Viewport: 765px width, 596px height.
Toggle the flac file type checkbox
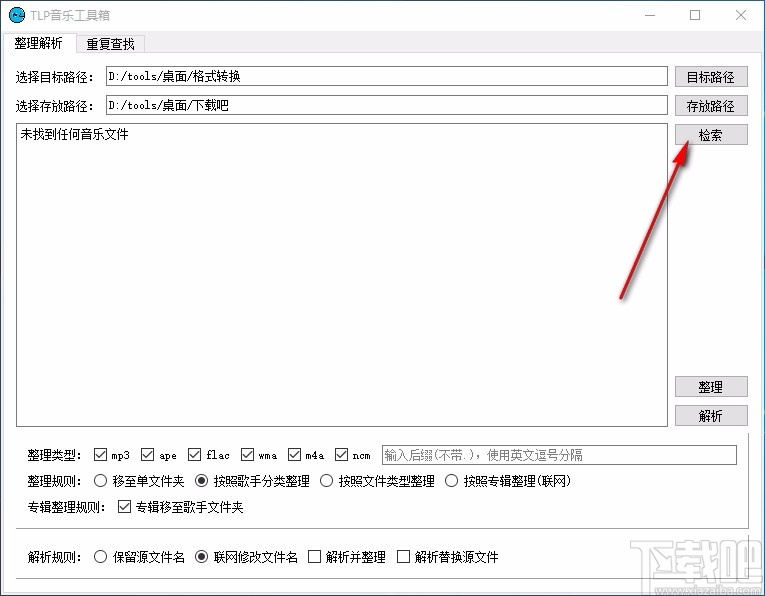point(194,455)
